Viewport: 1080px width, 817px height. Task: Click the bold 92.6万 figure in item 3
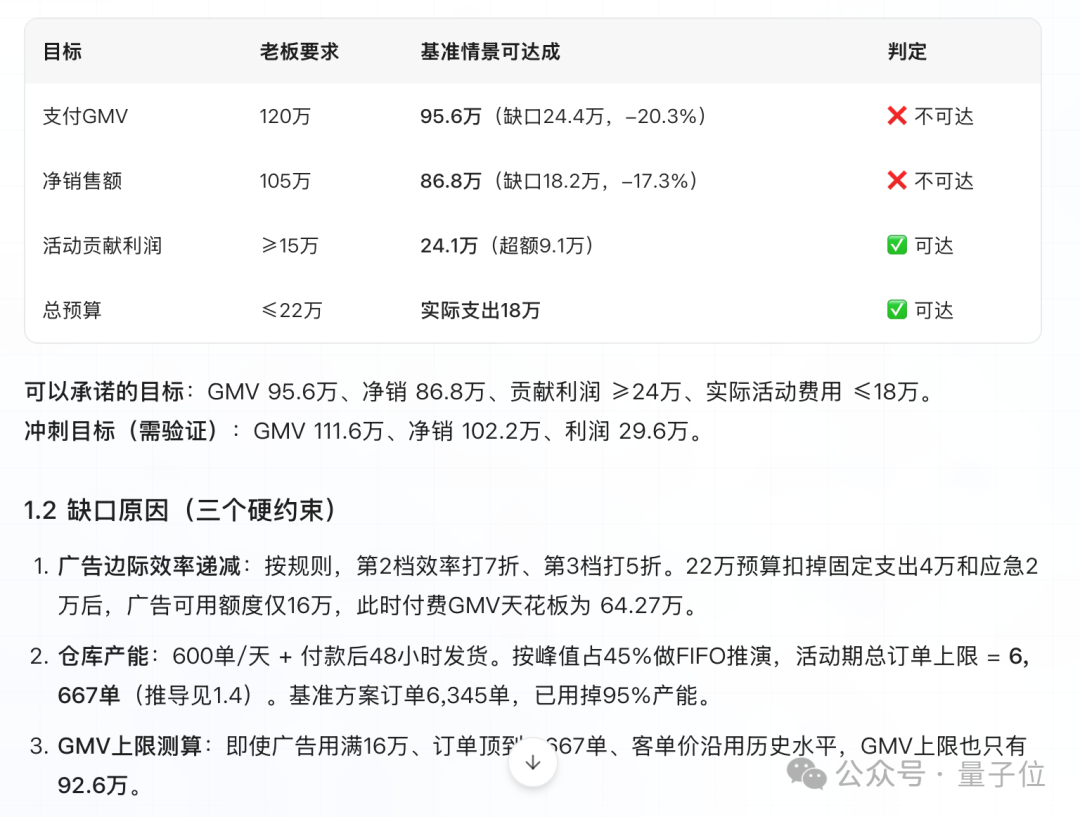pos(93,785)
